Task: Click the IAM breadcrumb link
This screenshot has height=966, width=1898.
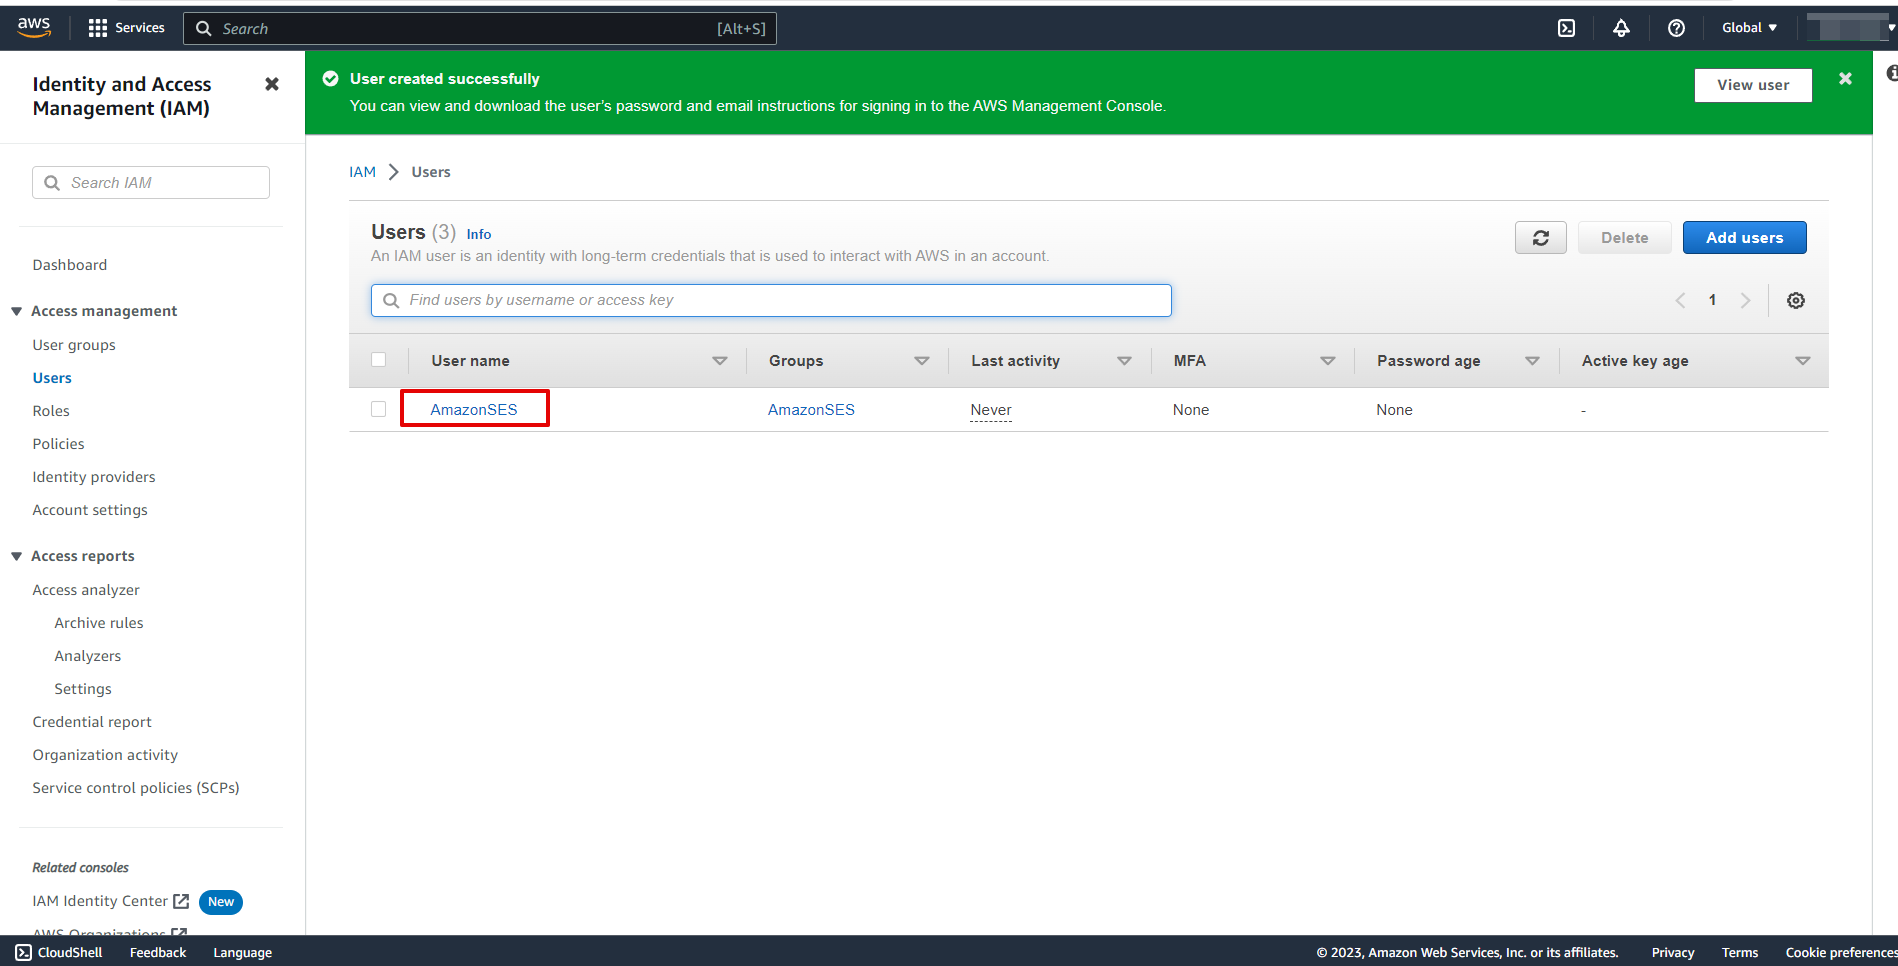Action: pyautogui.click(x=362, y=172)
